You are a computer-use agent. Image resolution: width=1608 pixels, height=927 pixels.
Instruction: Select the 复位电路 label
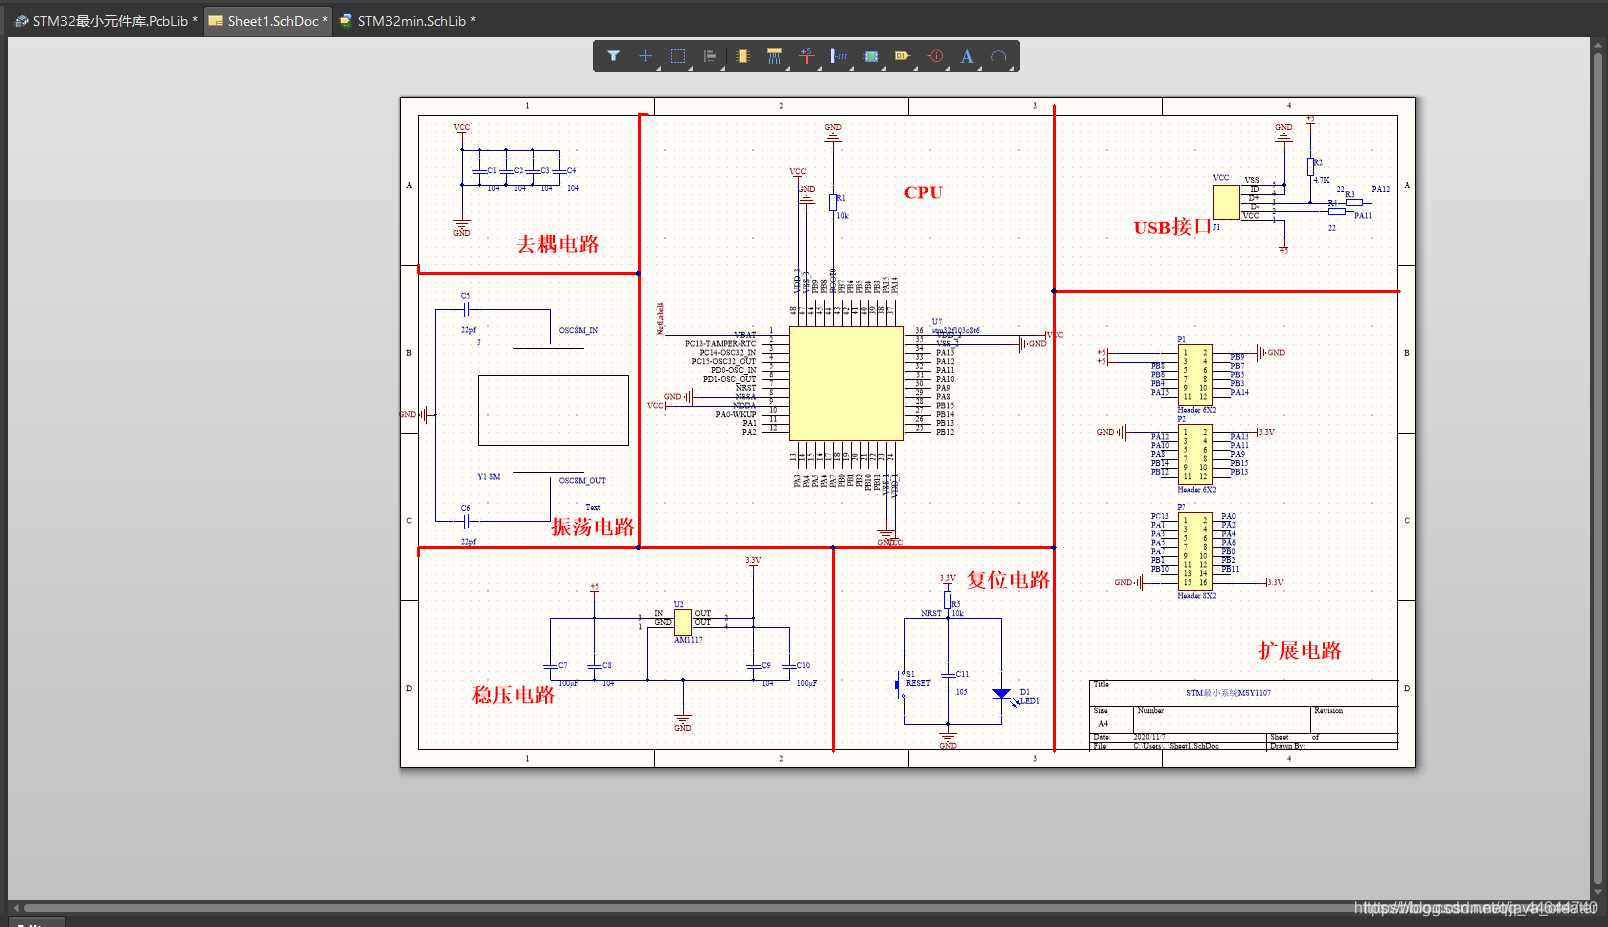1008,580
